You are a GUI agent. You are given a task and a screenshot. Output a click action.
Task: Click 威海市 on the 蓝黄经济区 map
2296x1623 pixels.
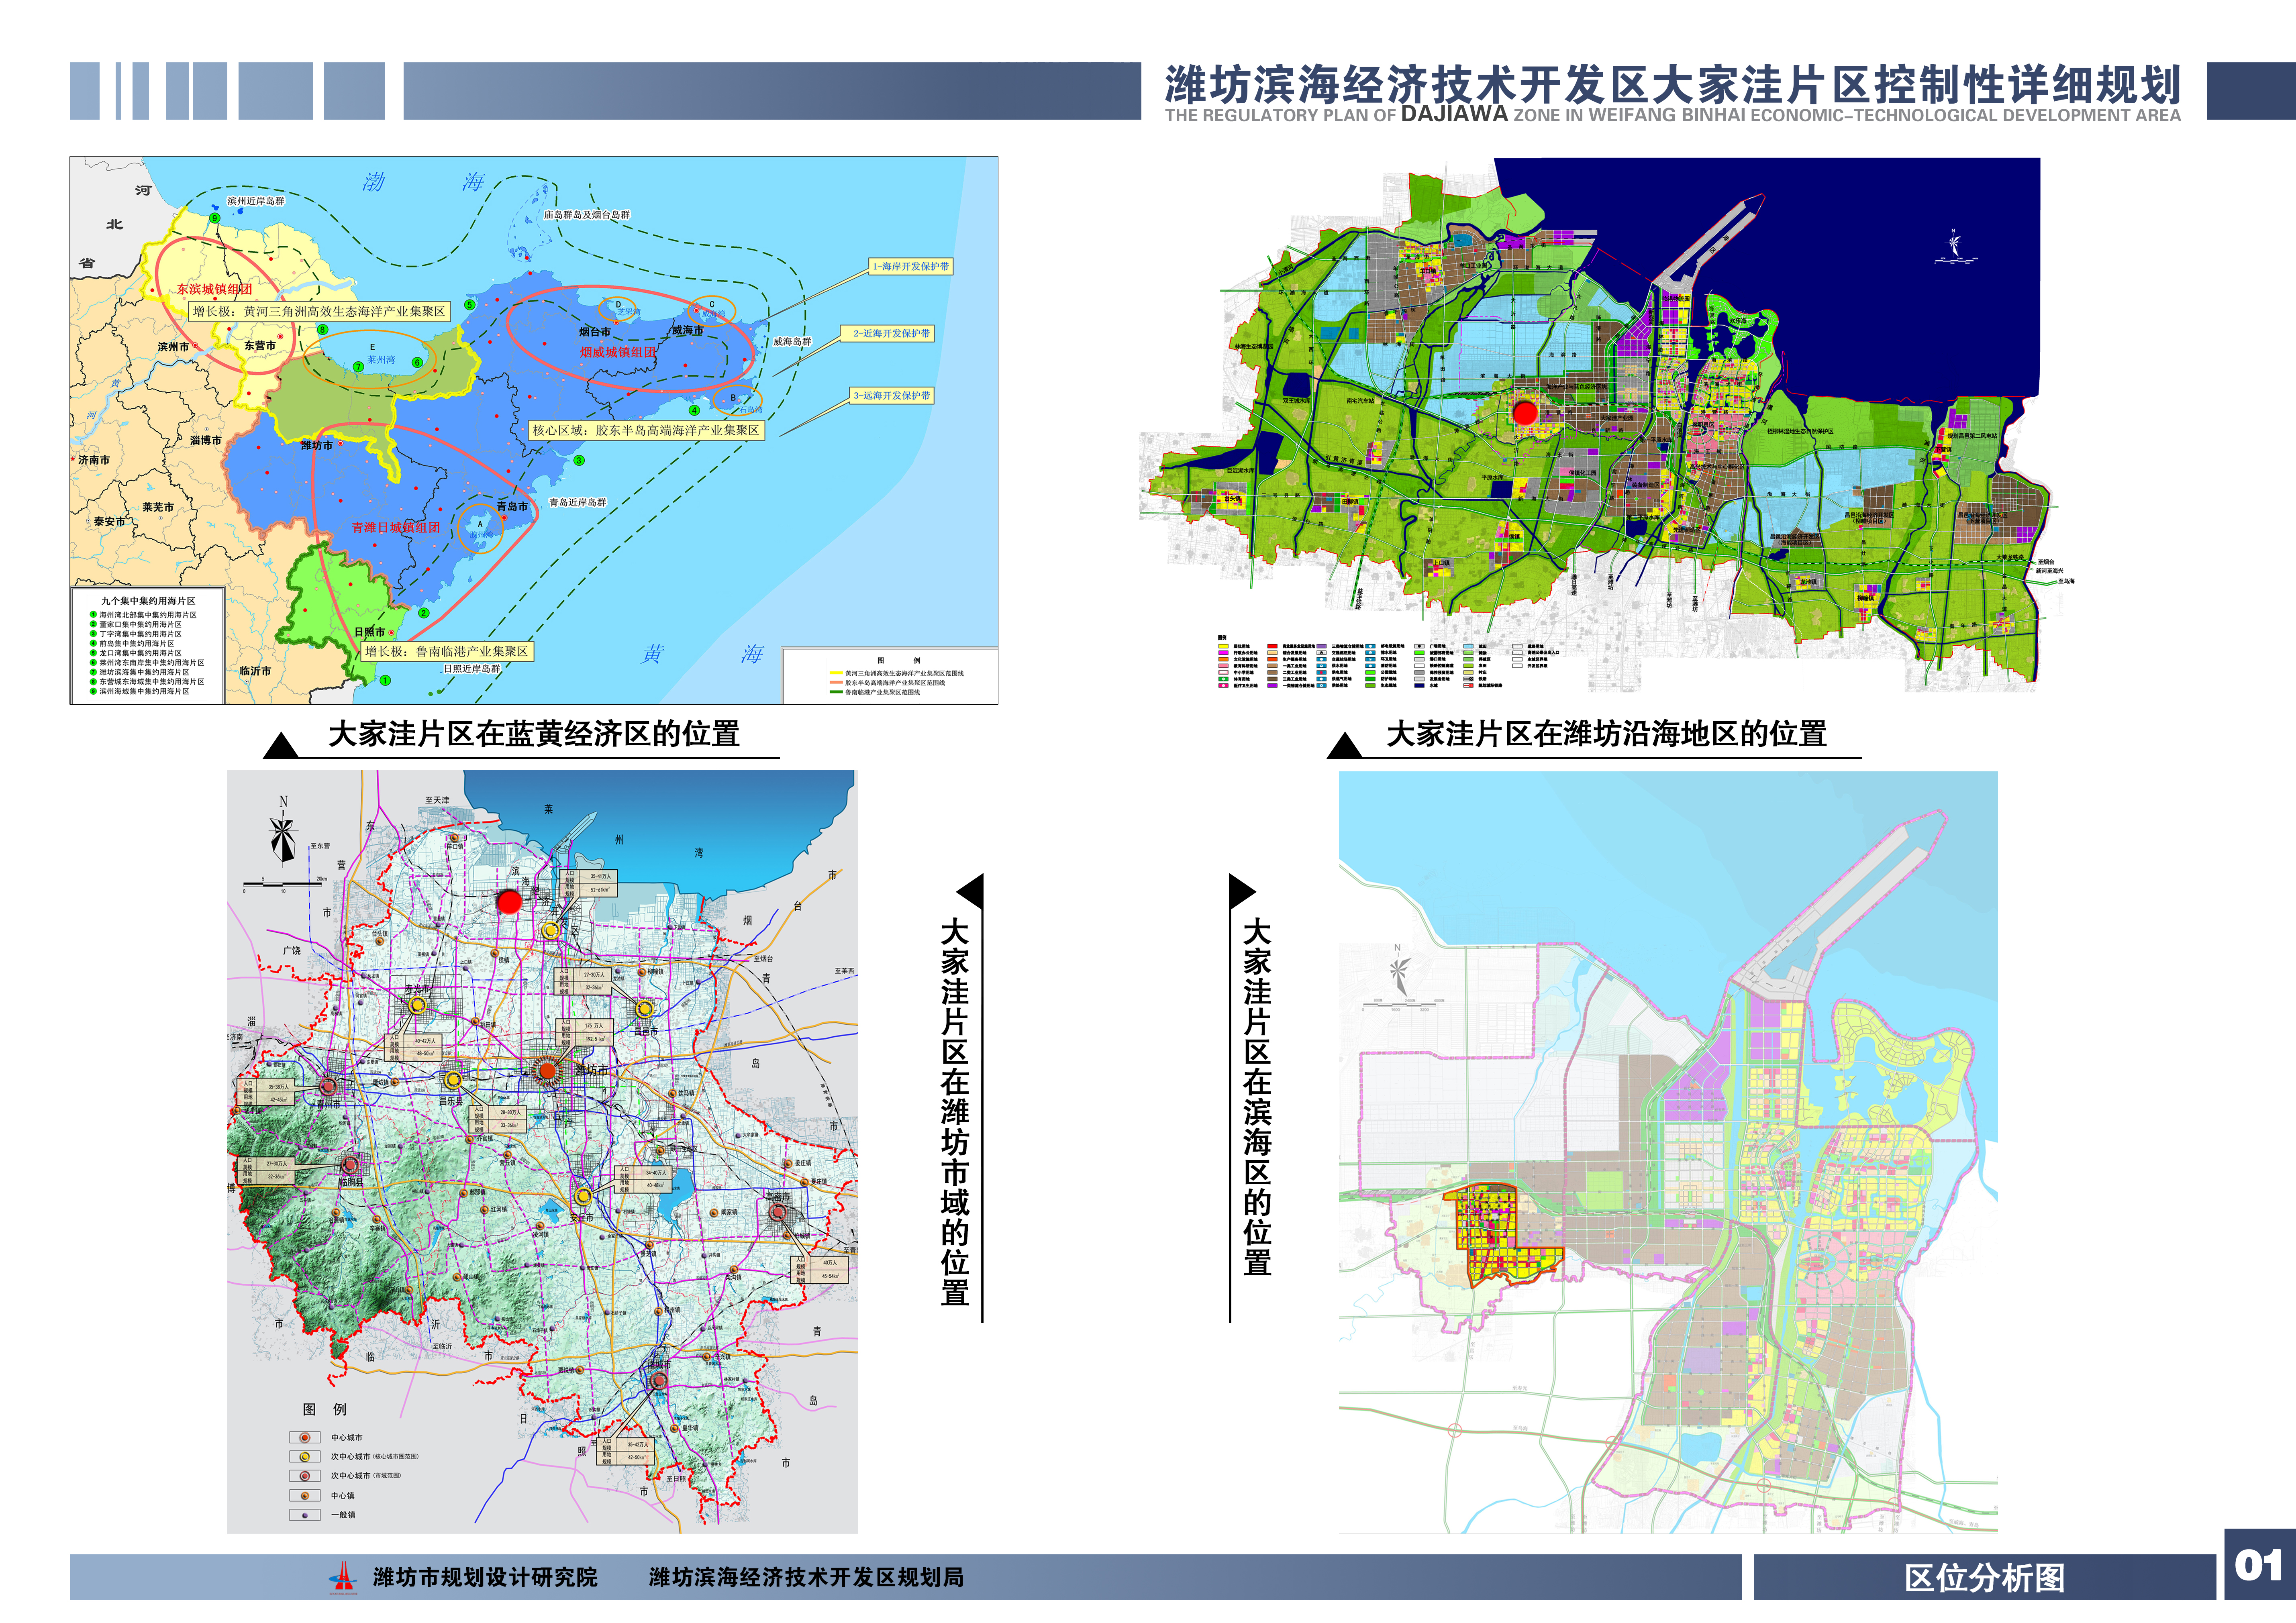click(x=687, y=330)
